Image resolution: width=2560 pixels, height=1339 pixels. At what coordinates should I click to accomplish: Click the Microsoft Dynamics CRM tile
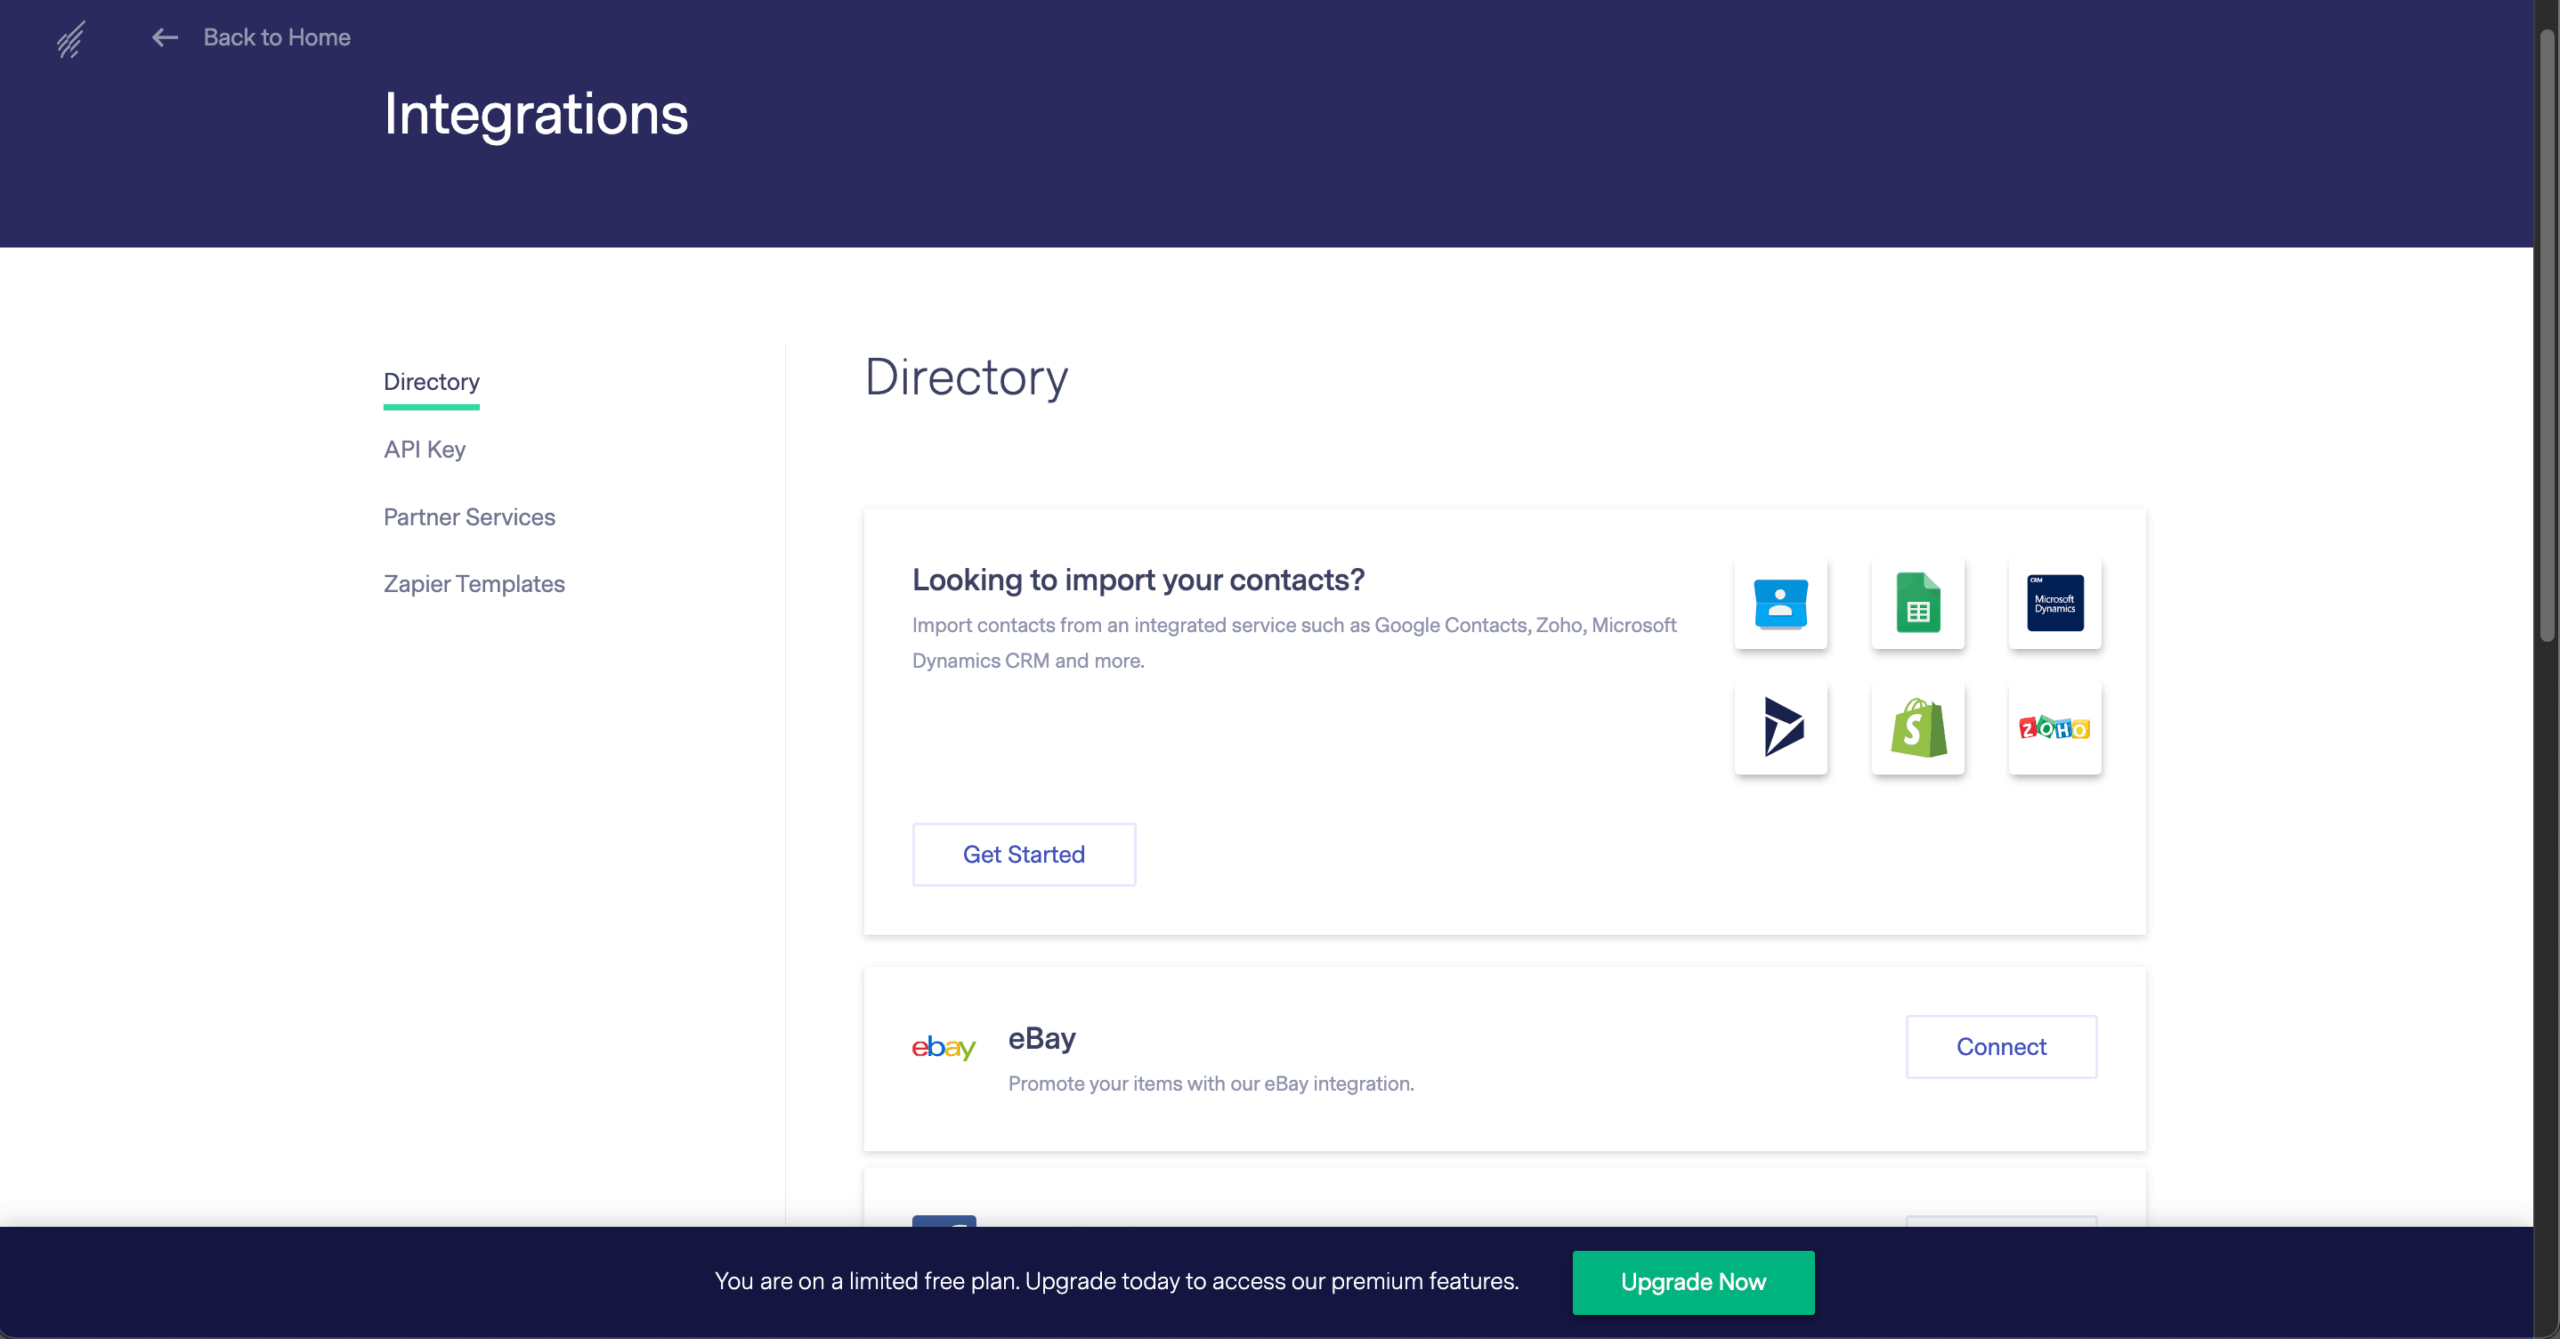pyautogui.click(x=2054, y=603)
